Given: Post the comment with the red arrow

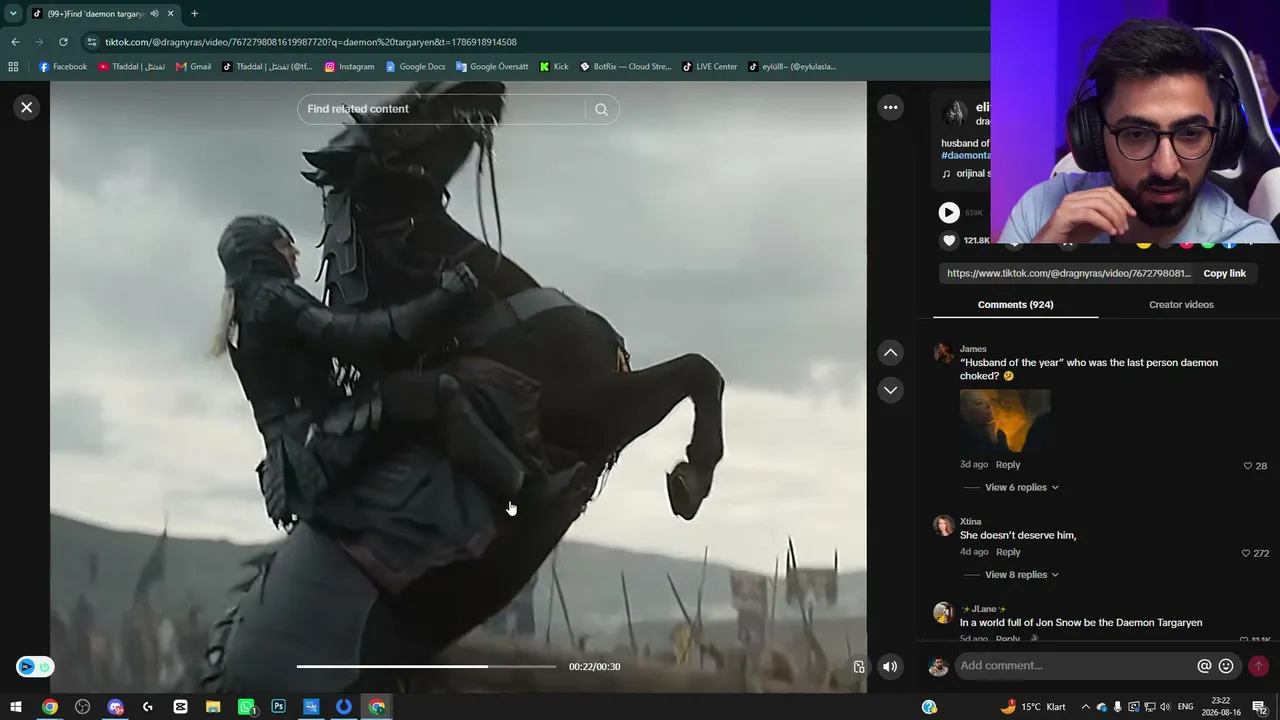Looking at the screenshot, I should 1258,666.
